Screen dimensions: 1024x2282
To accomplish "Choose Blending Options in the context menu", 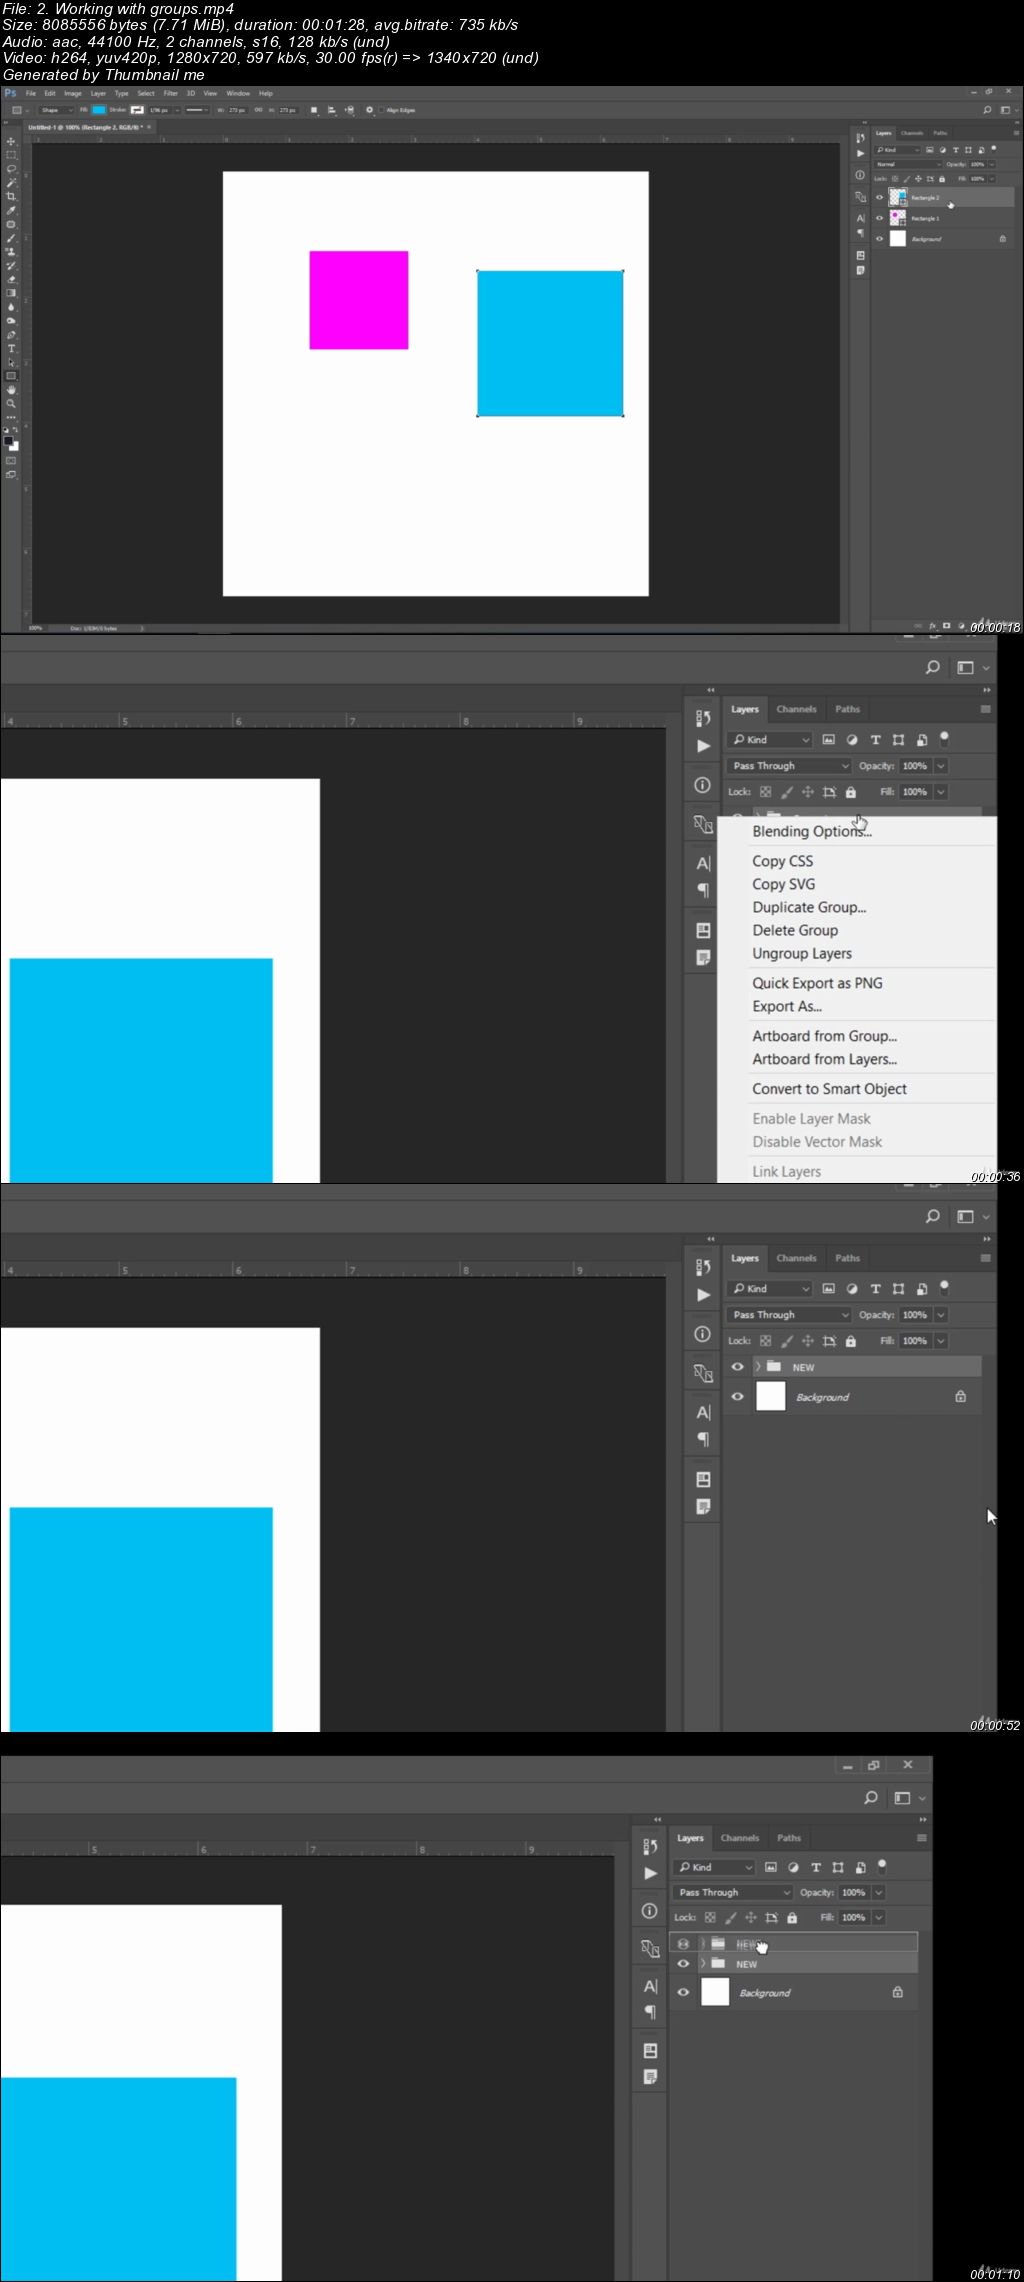I will pos(812,832).
